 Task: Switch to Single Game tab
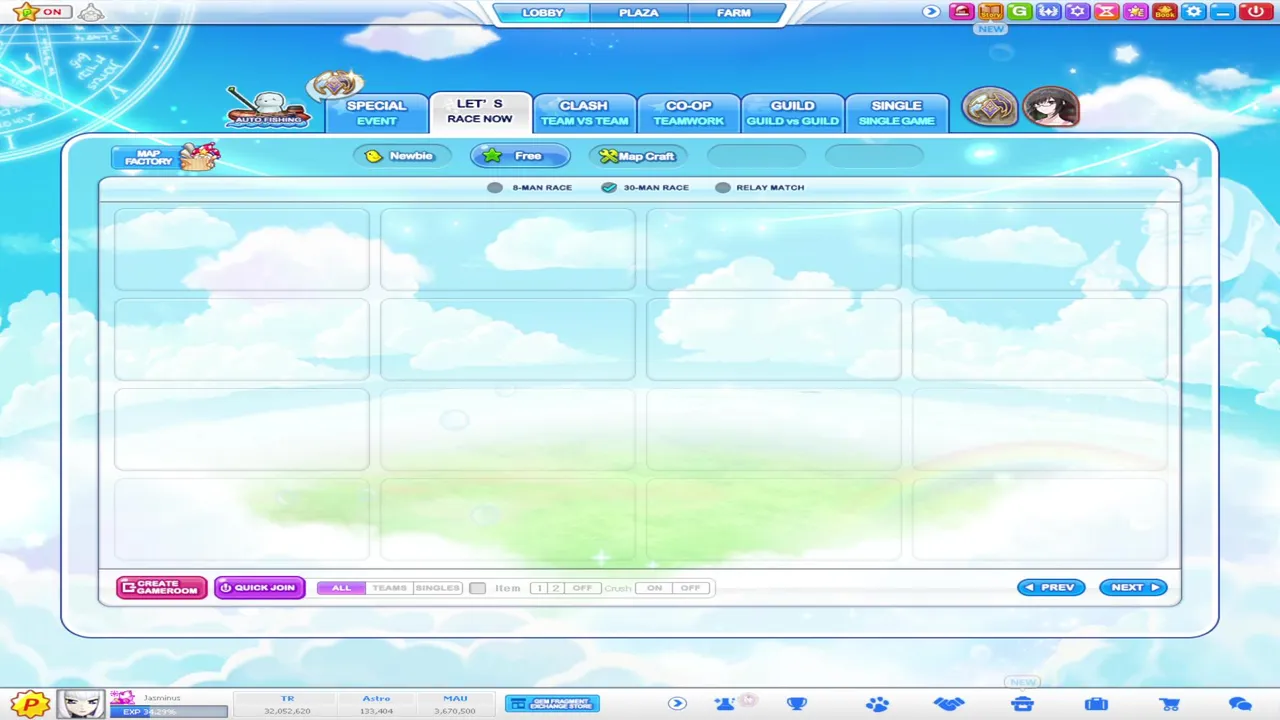point(896,113)
